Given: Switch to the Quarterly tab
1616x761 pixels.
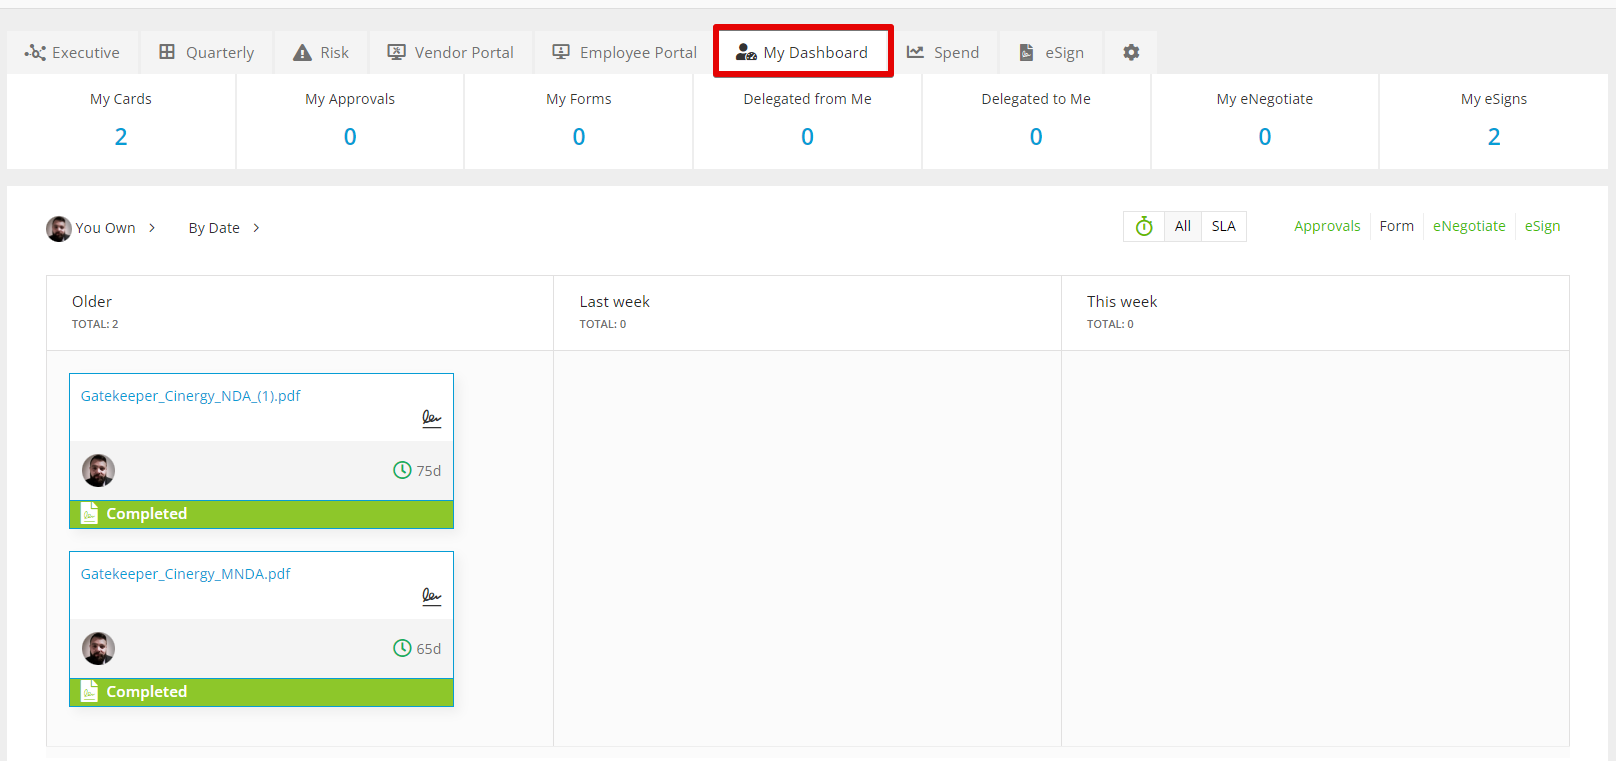Looking at the screenshot, I should pyautogui.click(x=207, y=52).
